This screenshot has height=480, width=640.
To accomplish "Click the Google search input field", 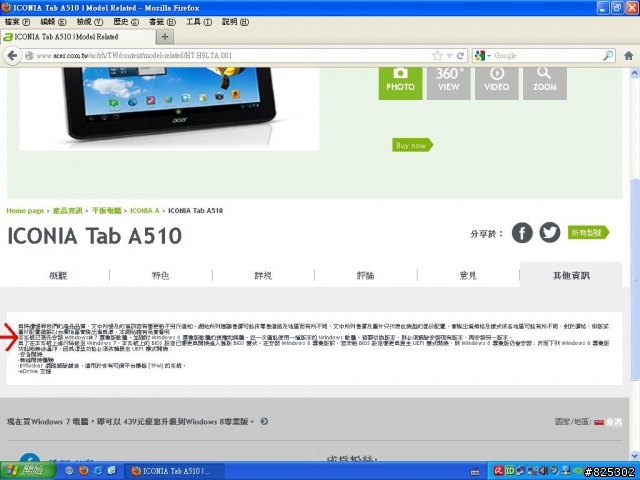I will pos(547,56).
